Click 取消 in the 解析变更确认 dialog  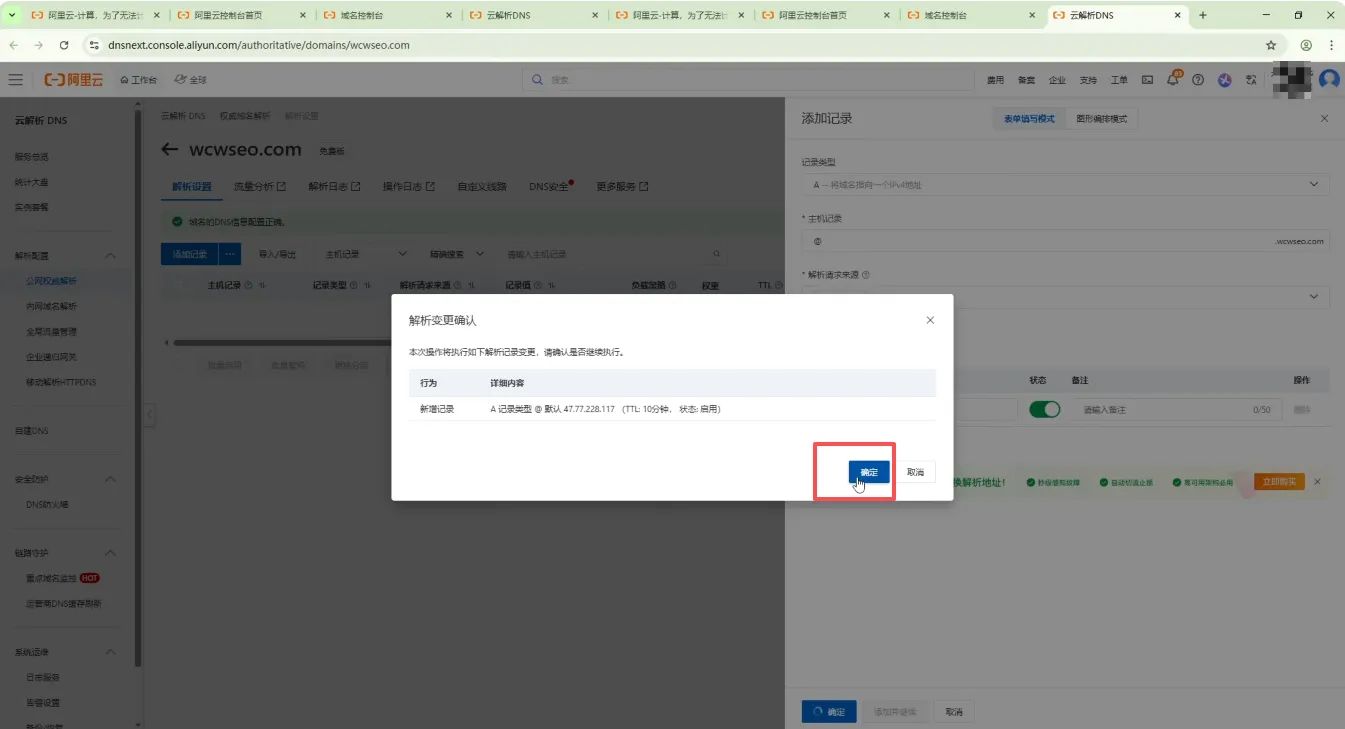coord(915,472)
